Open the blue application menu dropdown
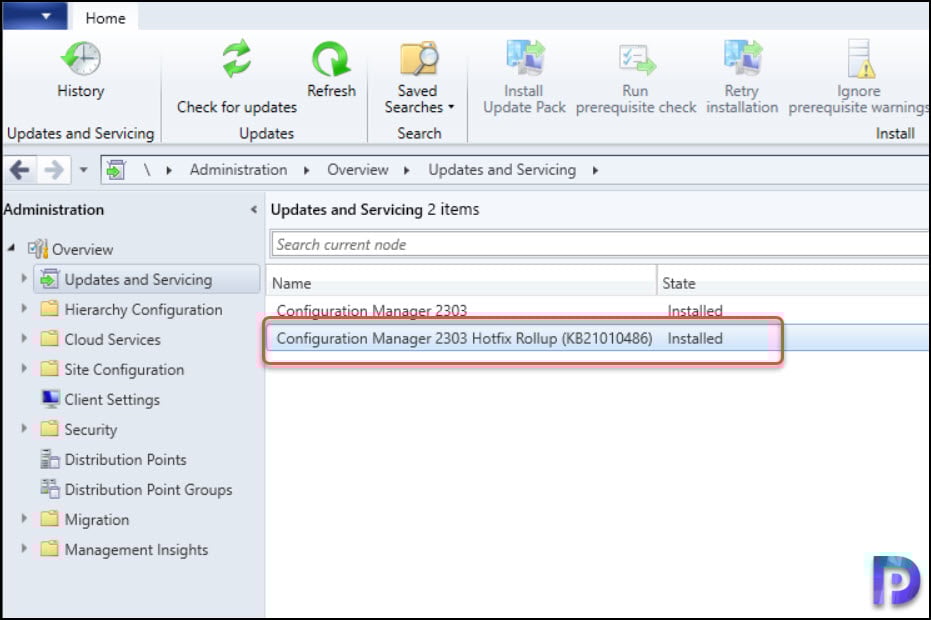The width and height of the screenshot is (931, 620). (36, 16)
